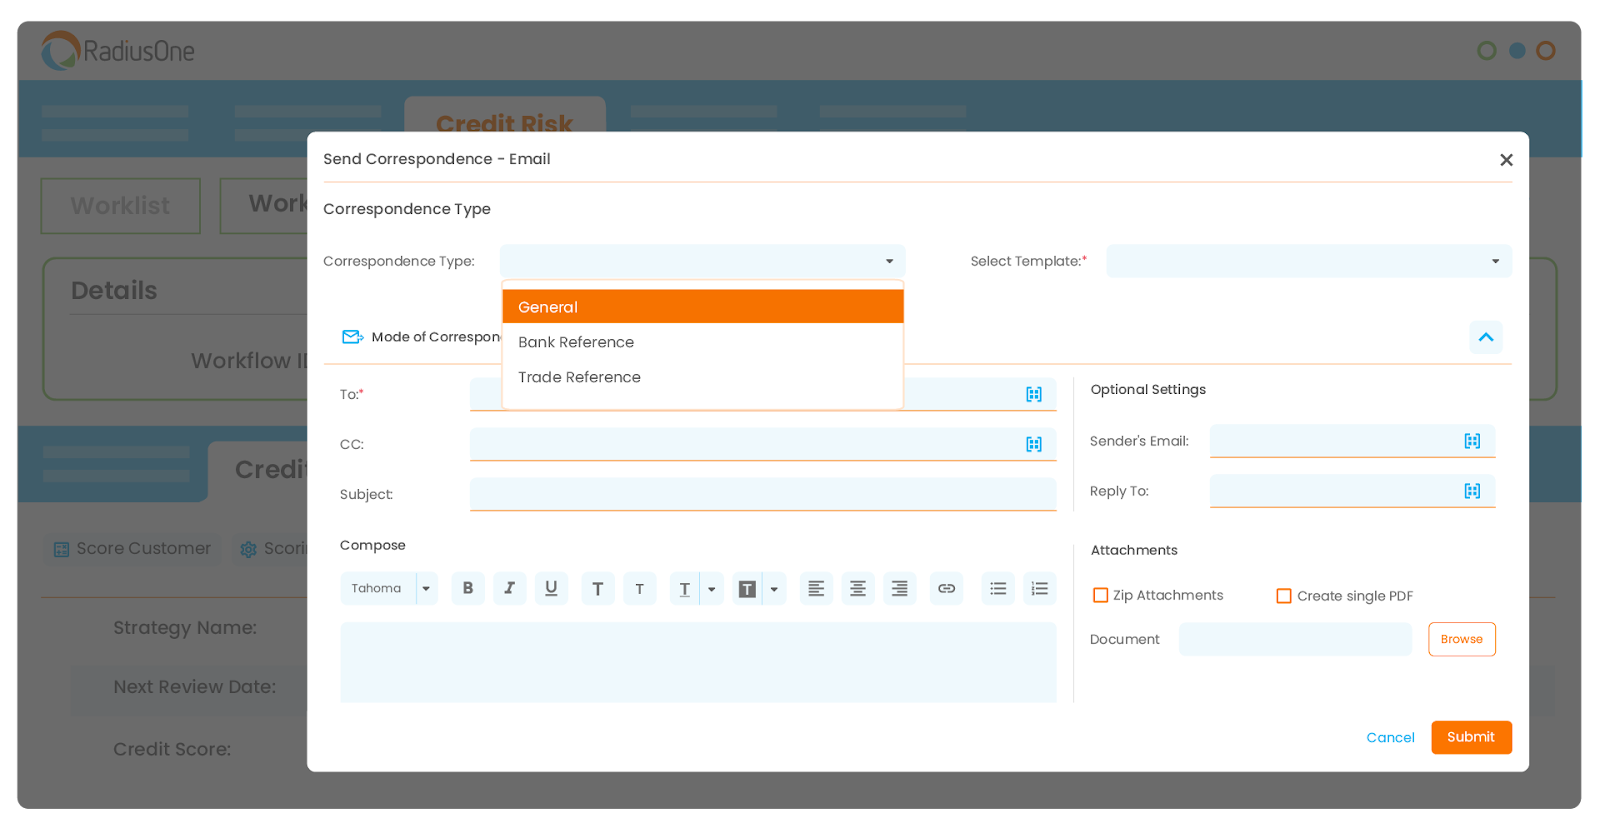Click the Score Customer icon
The width and height of the screenshot is (1600, 833).
pos(61,549)
